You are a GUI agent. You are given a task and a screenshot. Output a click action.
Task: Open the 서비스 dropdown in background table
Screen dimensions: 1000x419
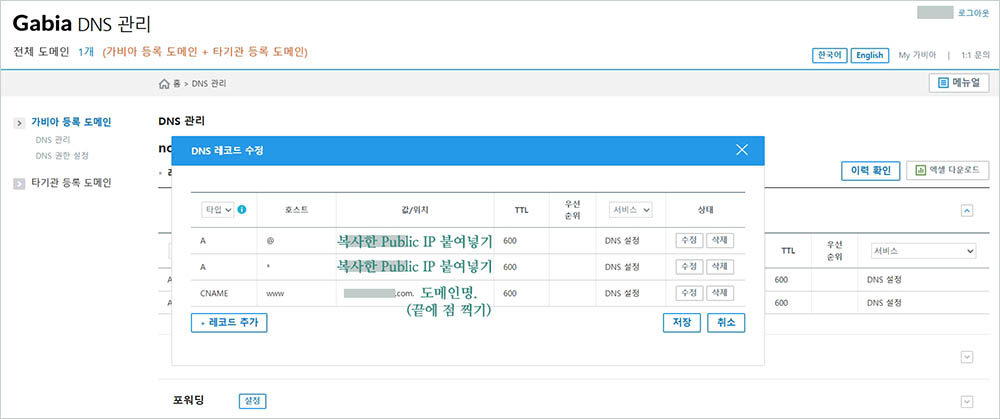922,251
